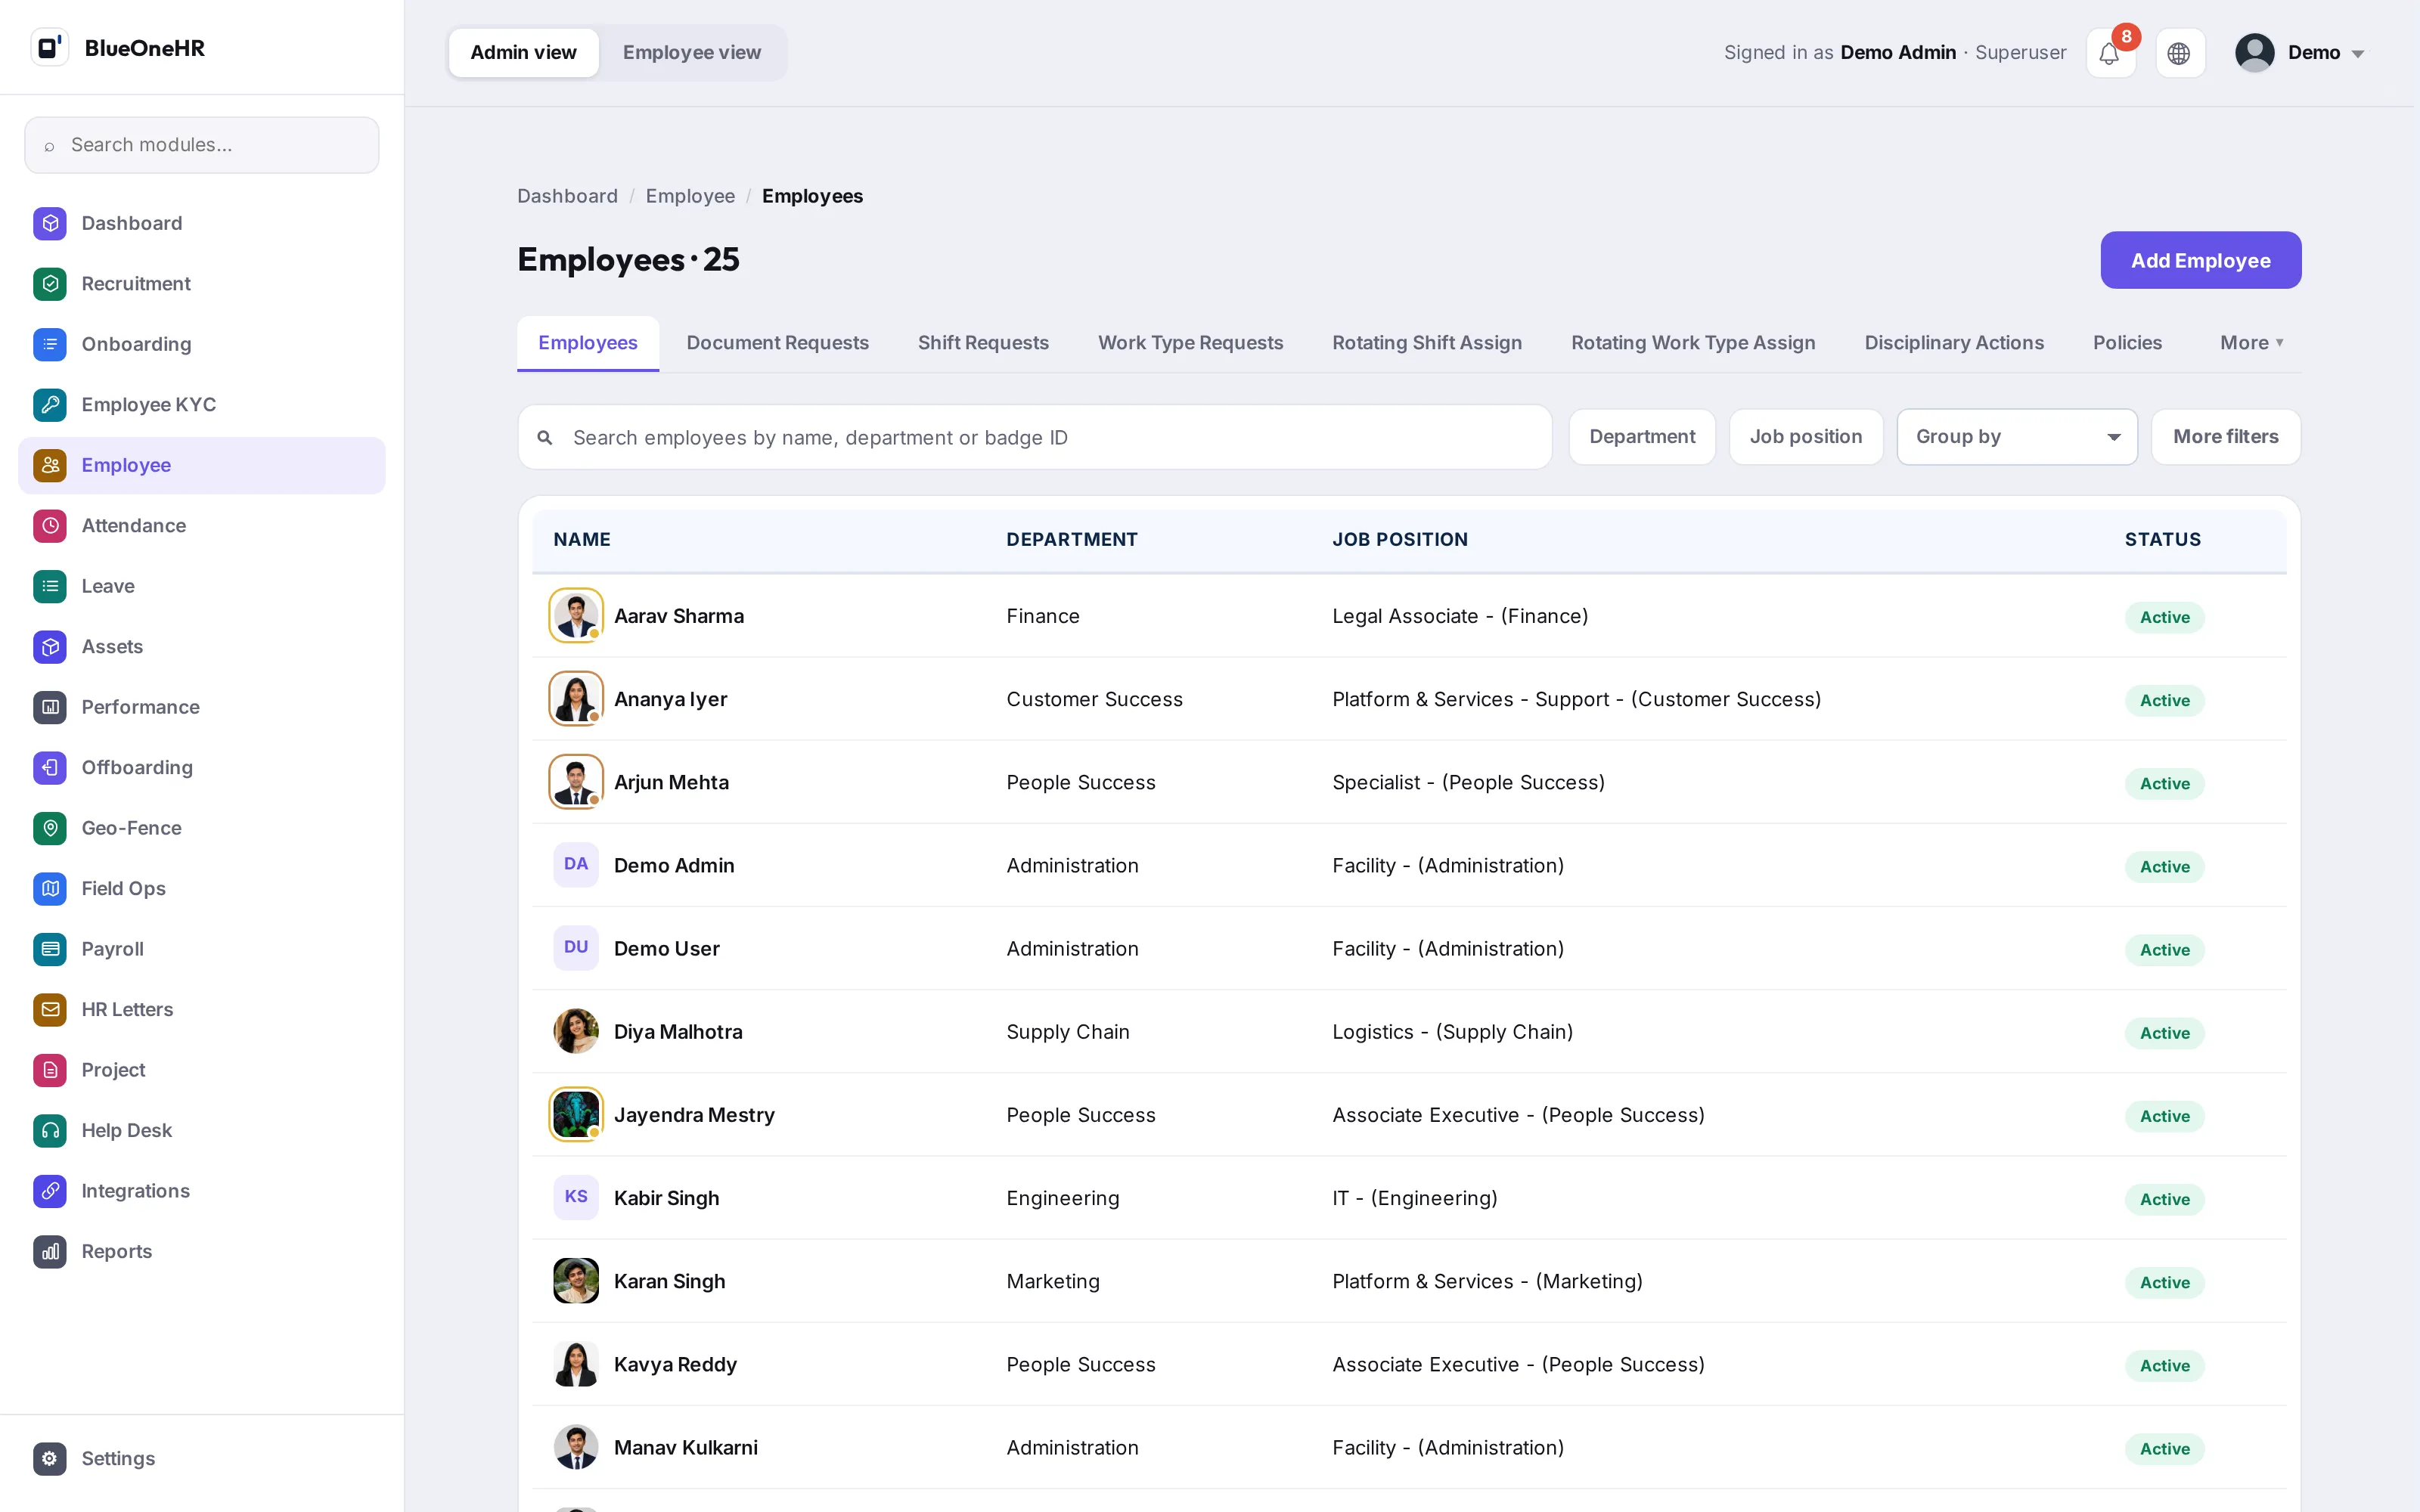The height and width of the screenshot is (1512, 2420).
Task: Open HR Letters module
Action: pyautogui.click(x=202, y=1010)
